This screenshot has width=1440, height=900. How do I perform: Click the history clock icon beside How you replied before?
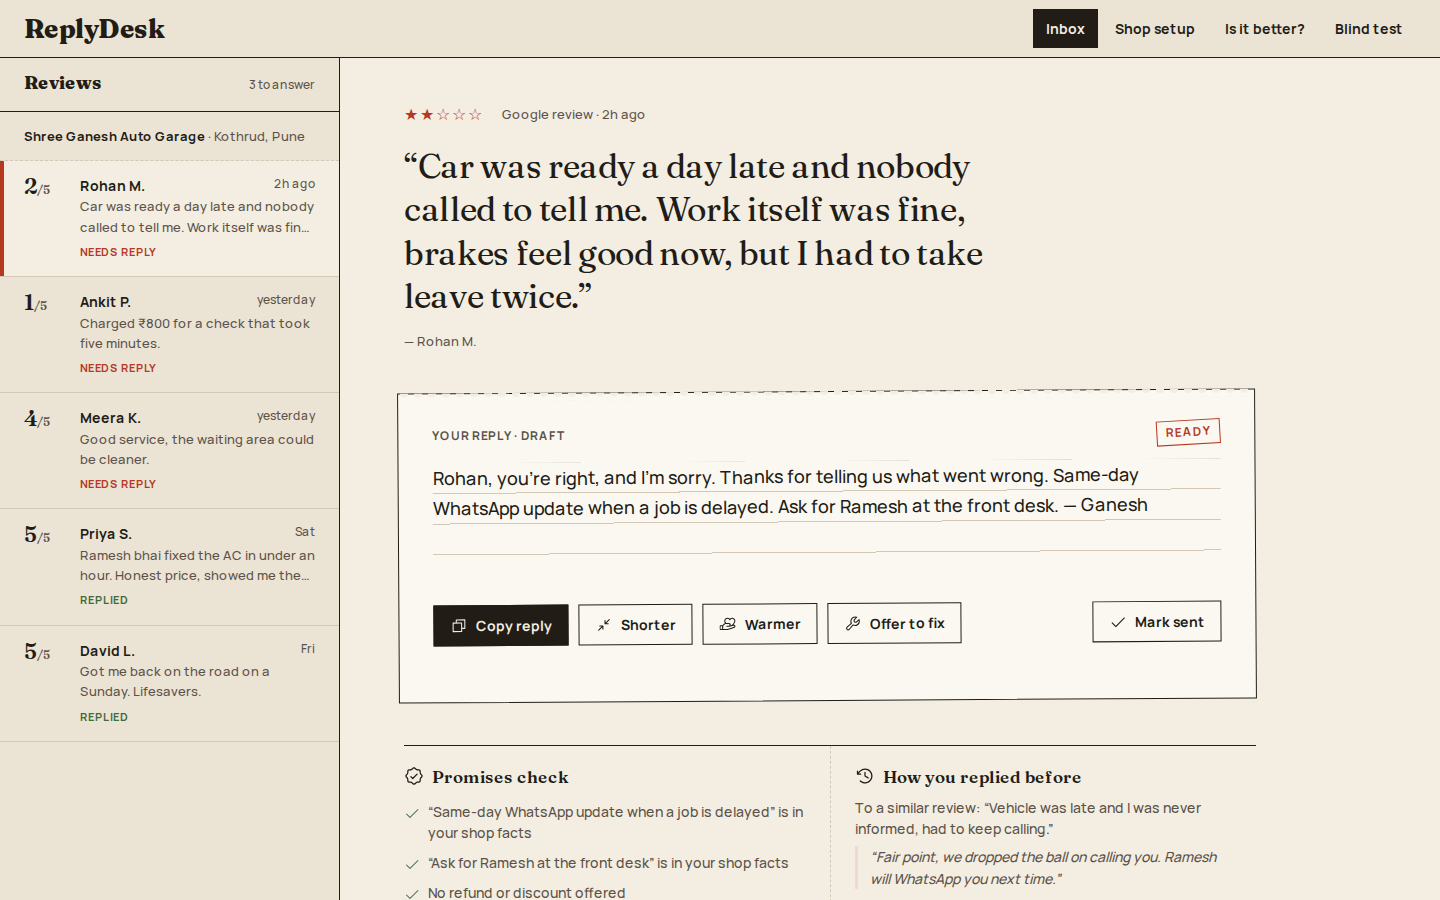865,776
